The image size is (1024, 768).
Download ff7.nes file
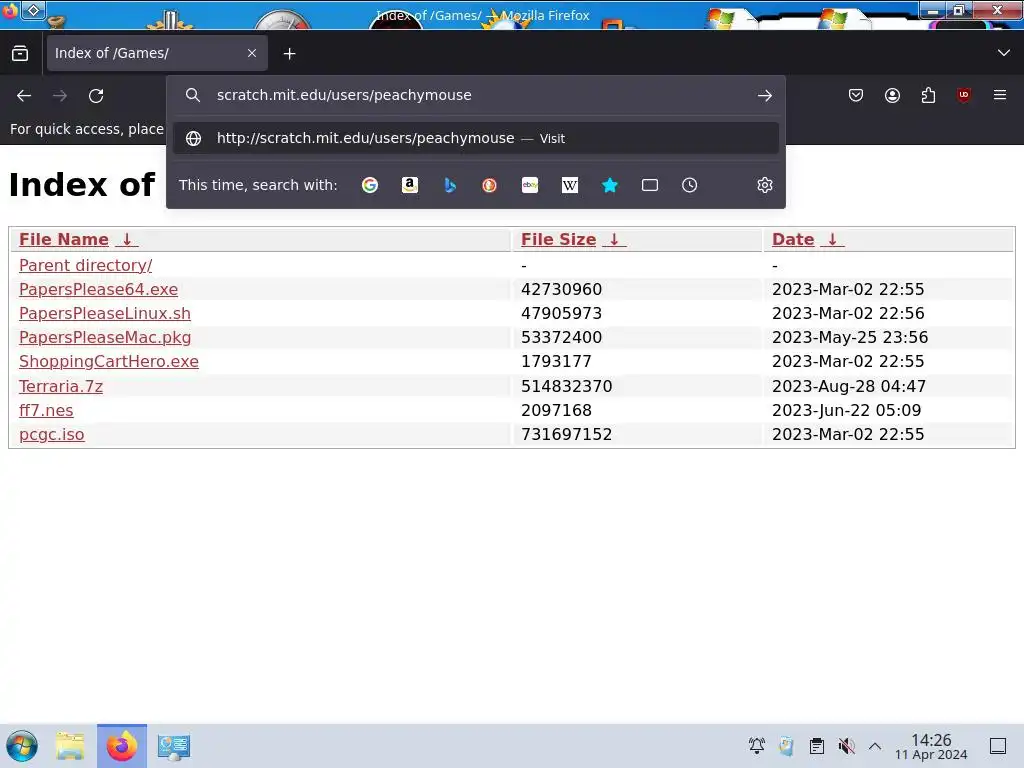click(x=46, y=411)
